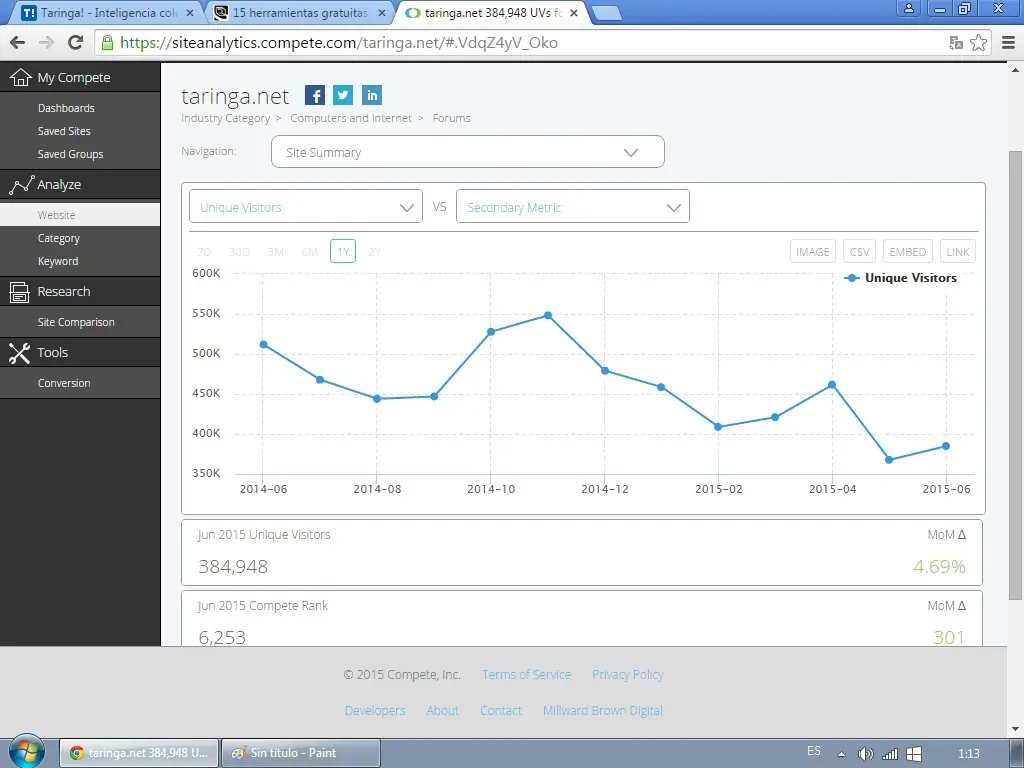Close the 15 herramientas gratuitas tab

coord(382,12)
